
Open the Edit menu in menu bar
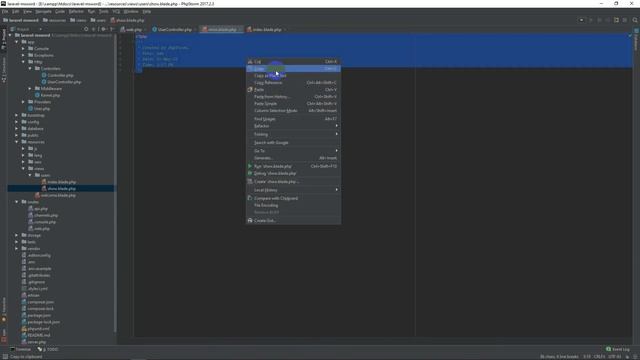tap(16, 11)
